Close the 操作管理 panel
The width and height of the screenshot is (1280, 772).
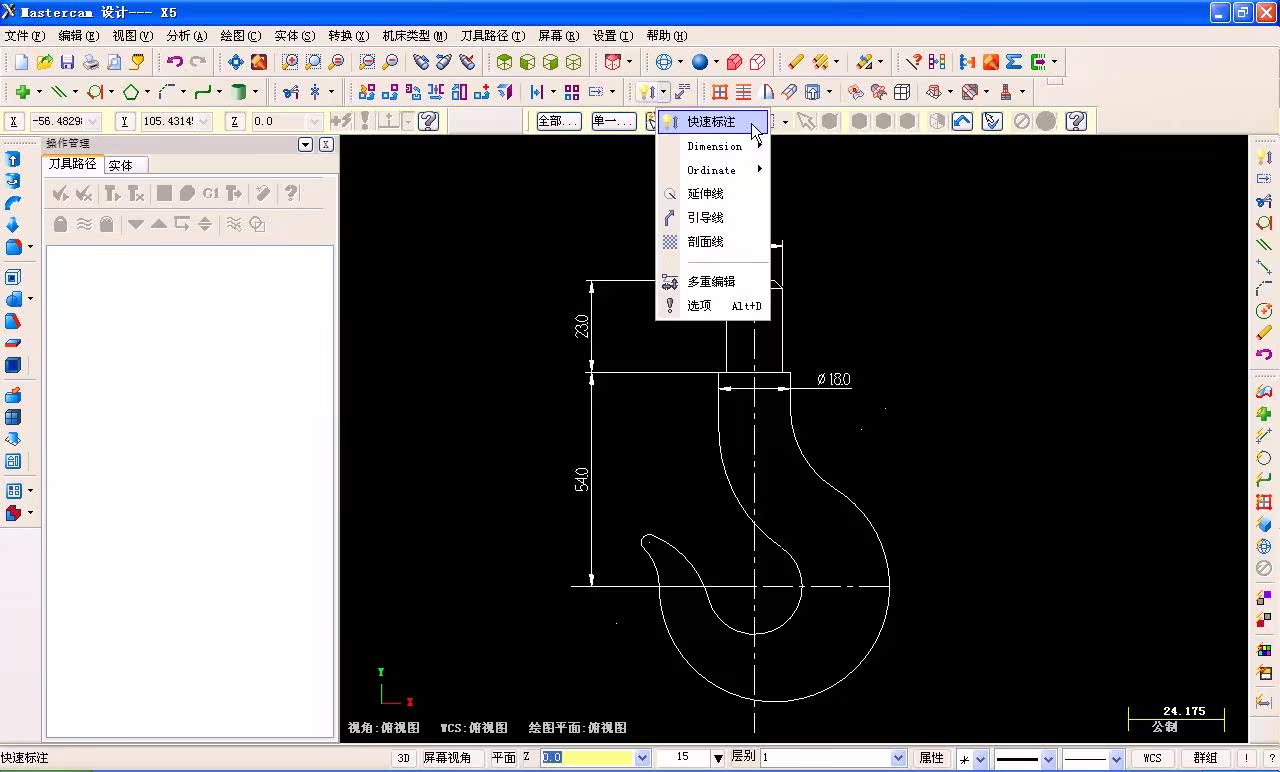point(326,144)
